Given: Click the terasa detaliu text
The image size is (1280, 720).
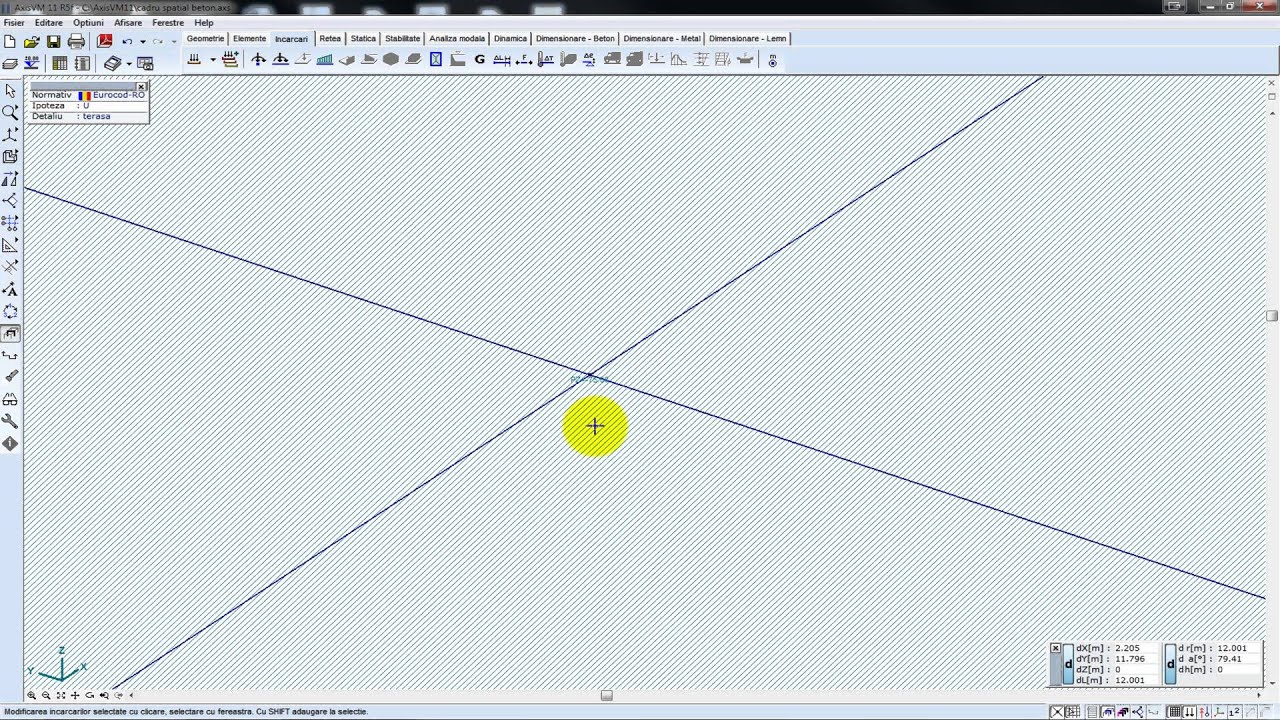Looking at the screenshot, I should pos(96,116).
